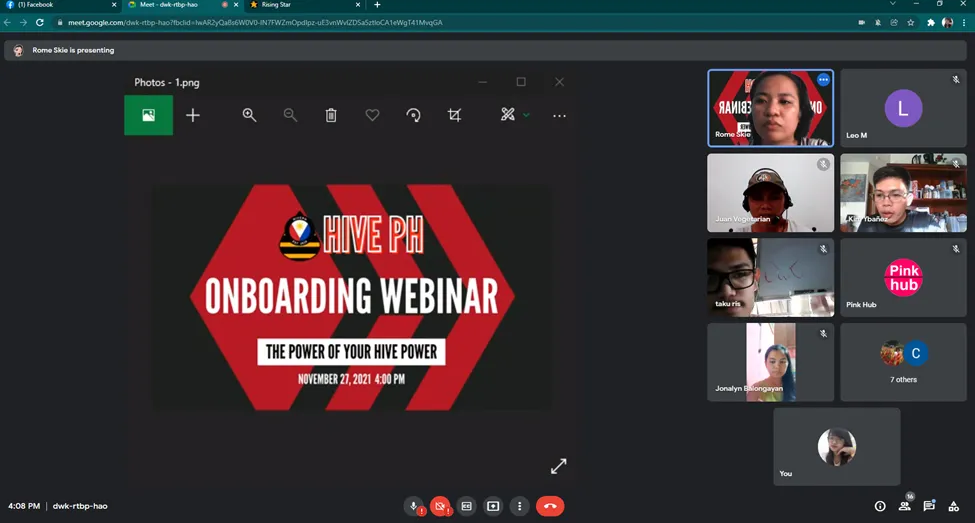Open the 7 others participants tile
The image size is (975, 523).
click(903, 362)
